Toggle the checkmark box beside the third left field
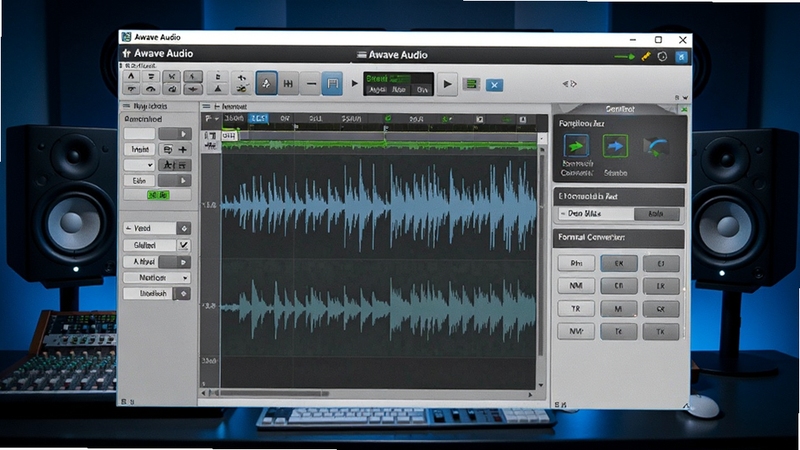 (x=184, y=245)
